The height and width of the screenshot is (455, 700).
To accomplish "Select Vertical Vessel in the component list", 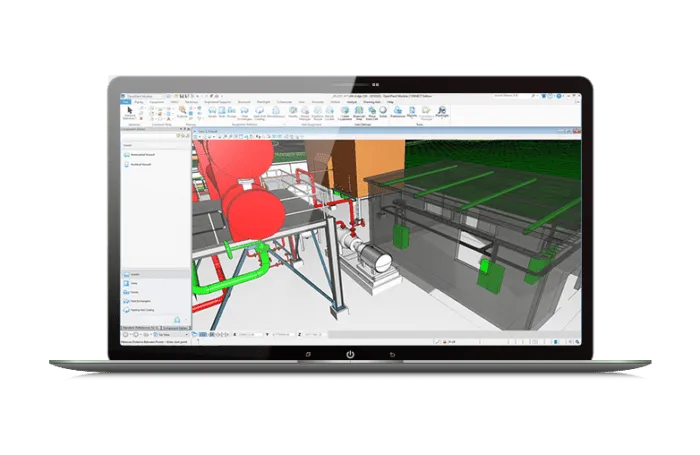I will point(140,166).
